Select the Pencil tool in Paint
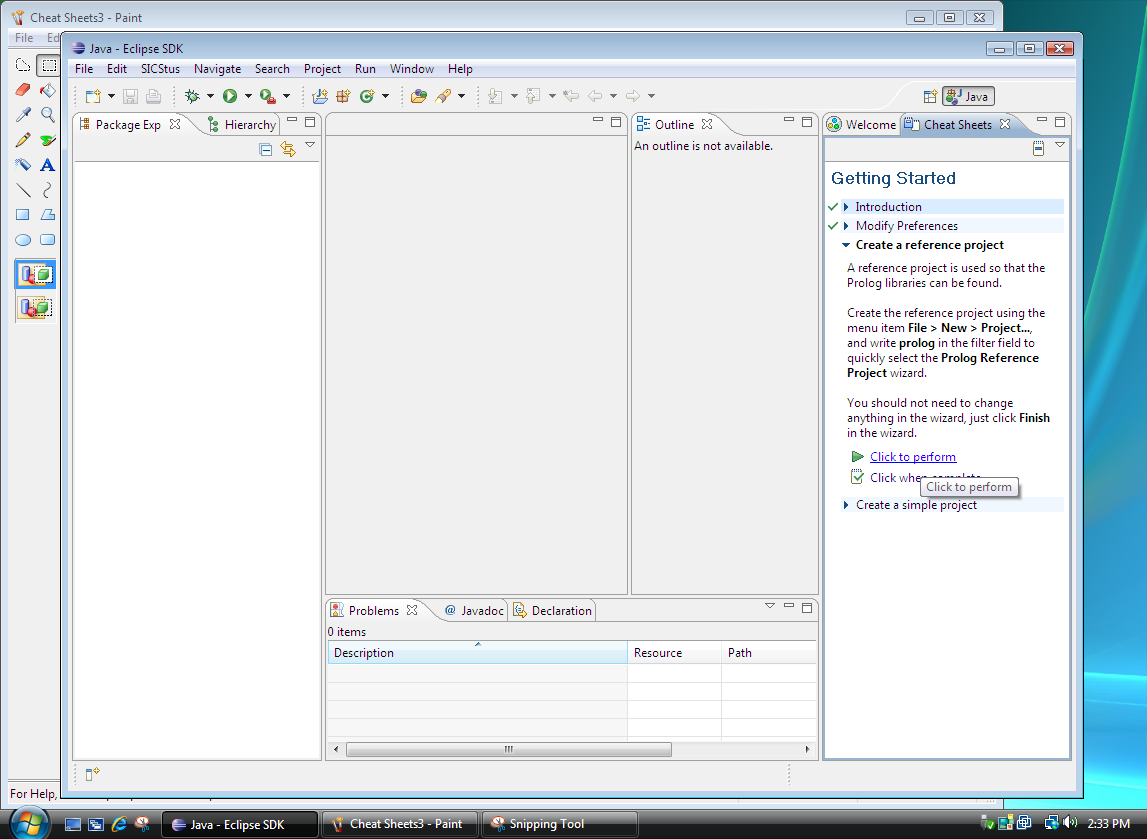 click(x=23, y=140)
